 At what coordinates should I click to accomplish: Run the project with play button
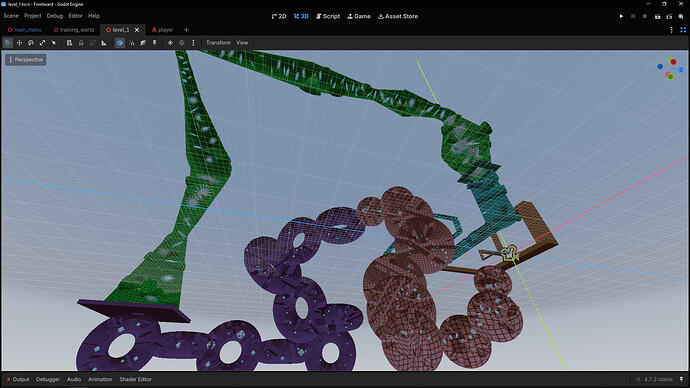coord(621,16)
